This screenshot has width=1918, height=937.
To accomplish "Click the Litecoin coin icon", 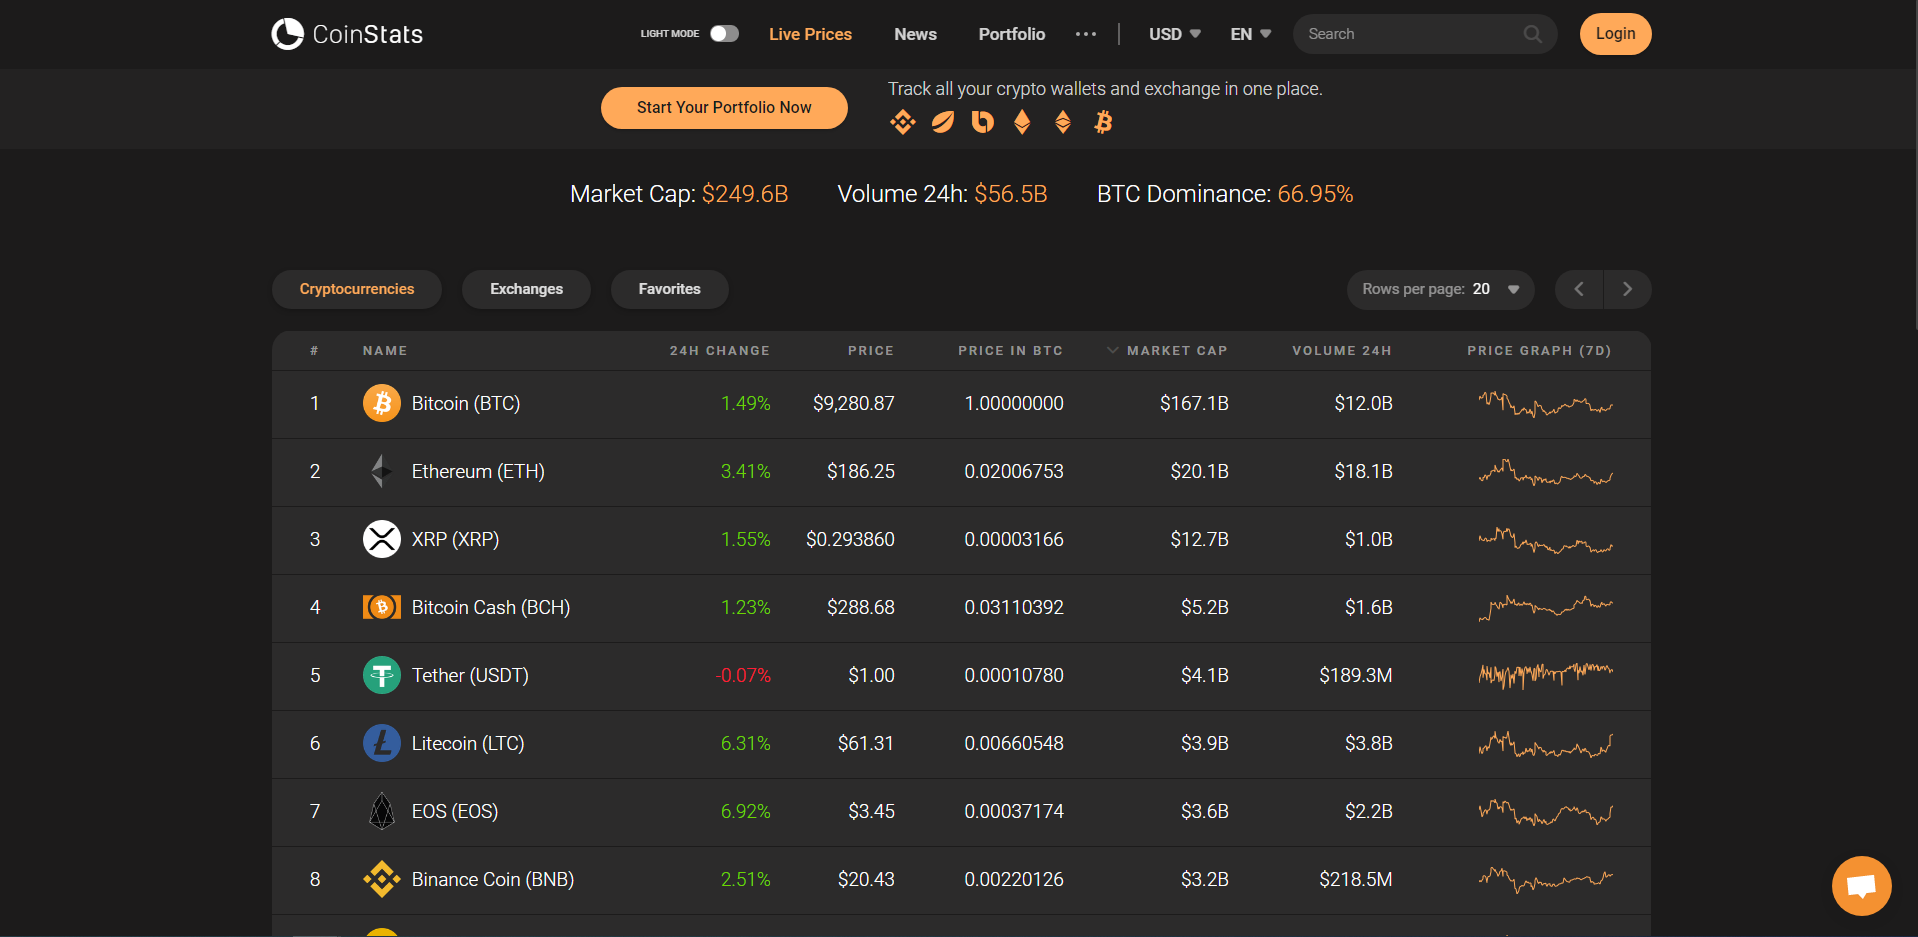I will point(382,743).
